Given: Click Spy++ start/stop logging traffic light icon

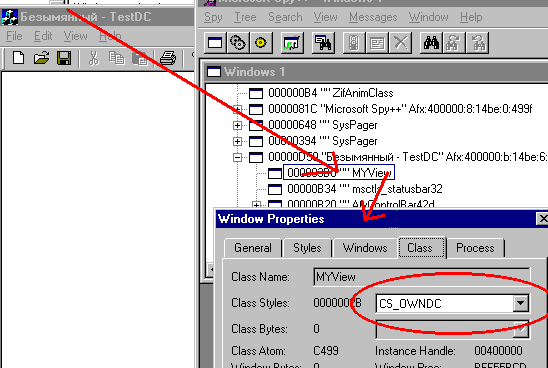Looking at the screenshot, I should tap(354, 43).
